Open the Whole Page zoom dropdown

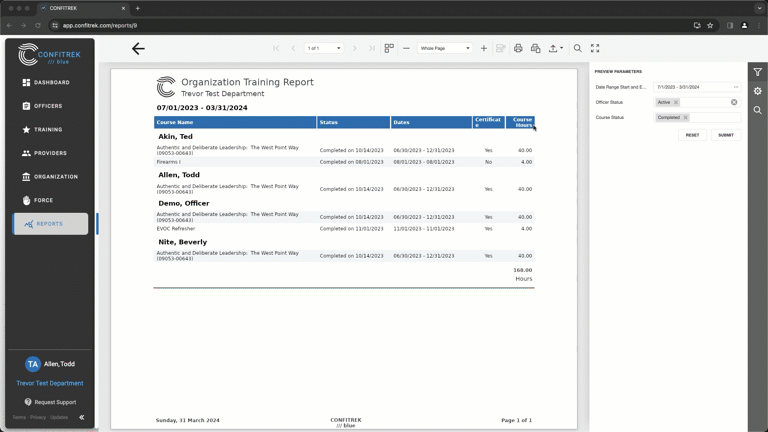445,48
